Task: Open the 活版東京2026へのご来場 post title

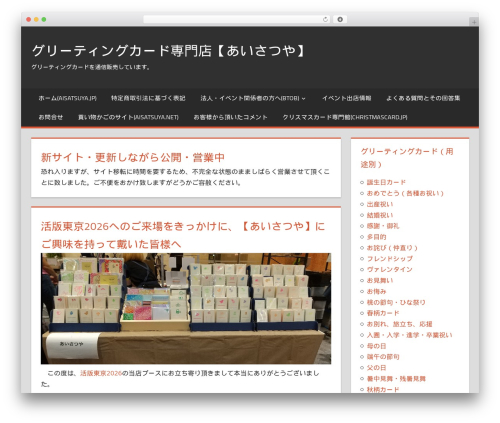Action: [x=183, y=235]
